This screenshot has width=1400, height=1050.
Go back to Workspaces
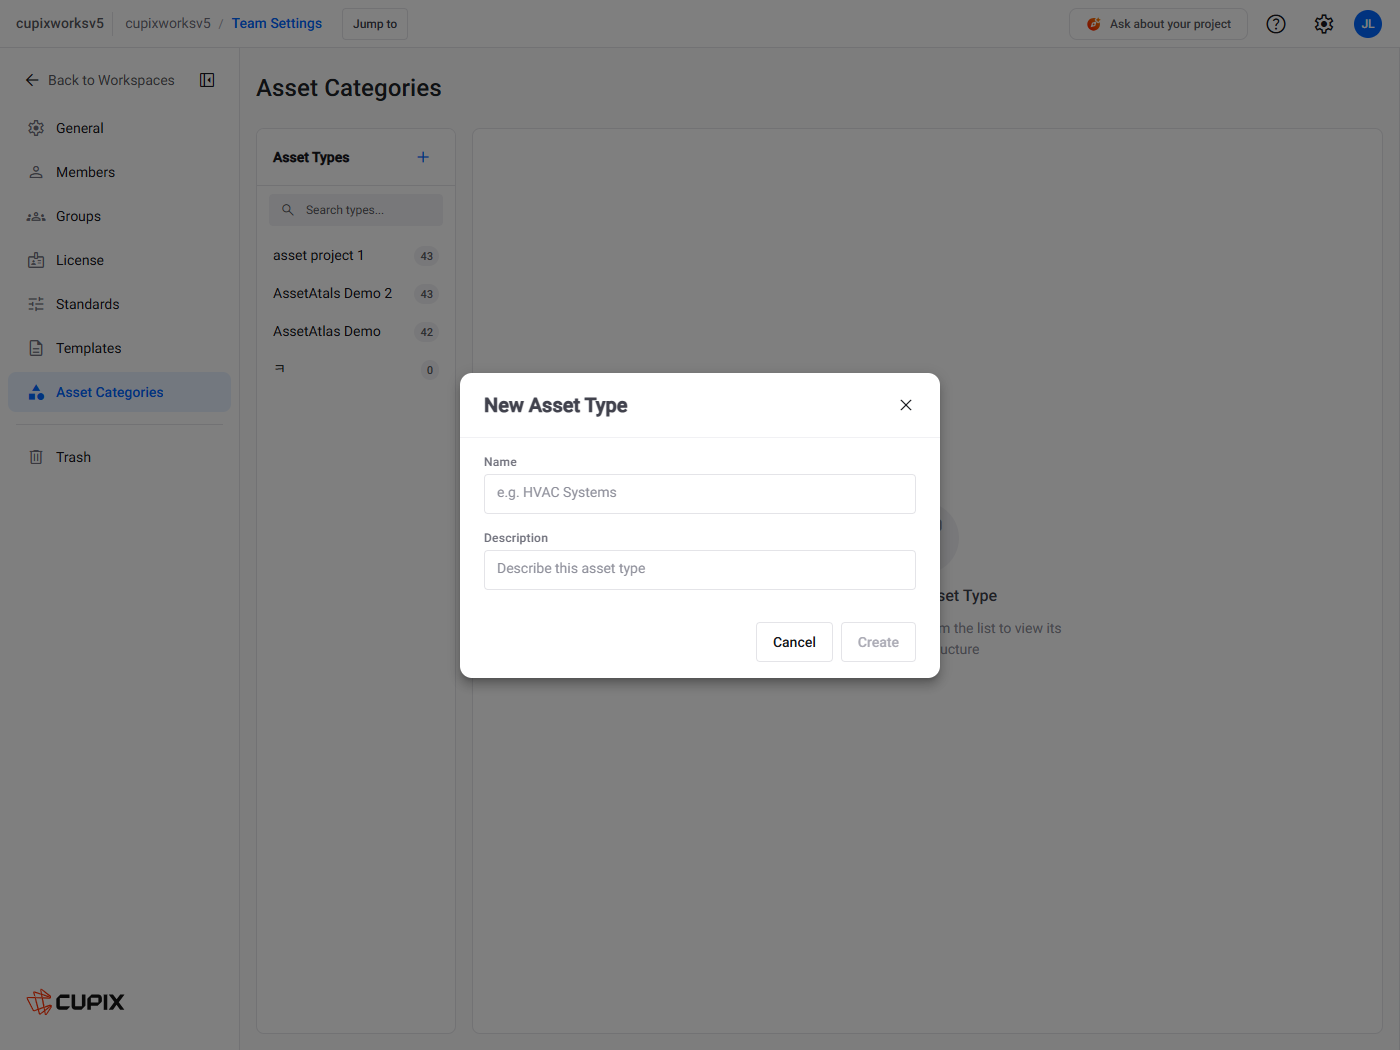[100, 80]
